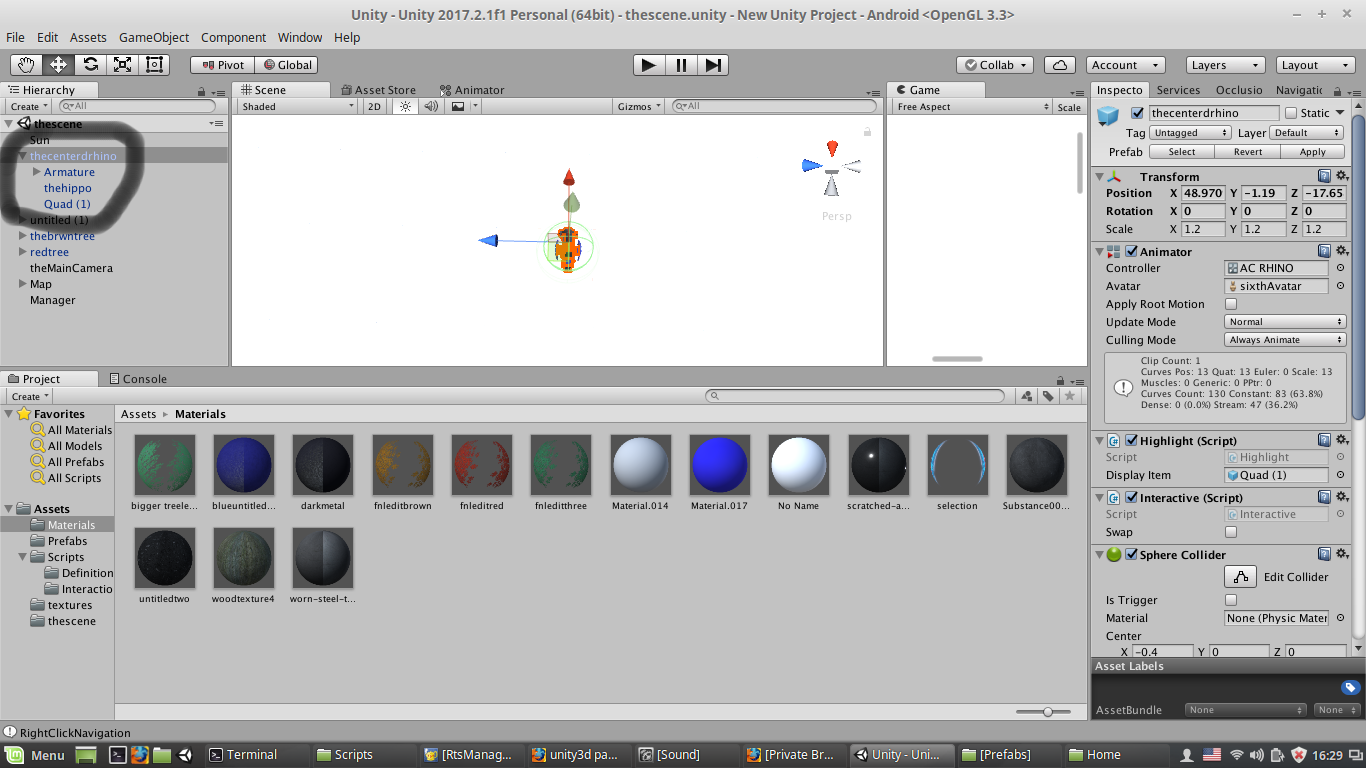Click Edit Collider icon button
The width and height of the screenshot is (1366, 768).
pos(1240,577)
